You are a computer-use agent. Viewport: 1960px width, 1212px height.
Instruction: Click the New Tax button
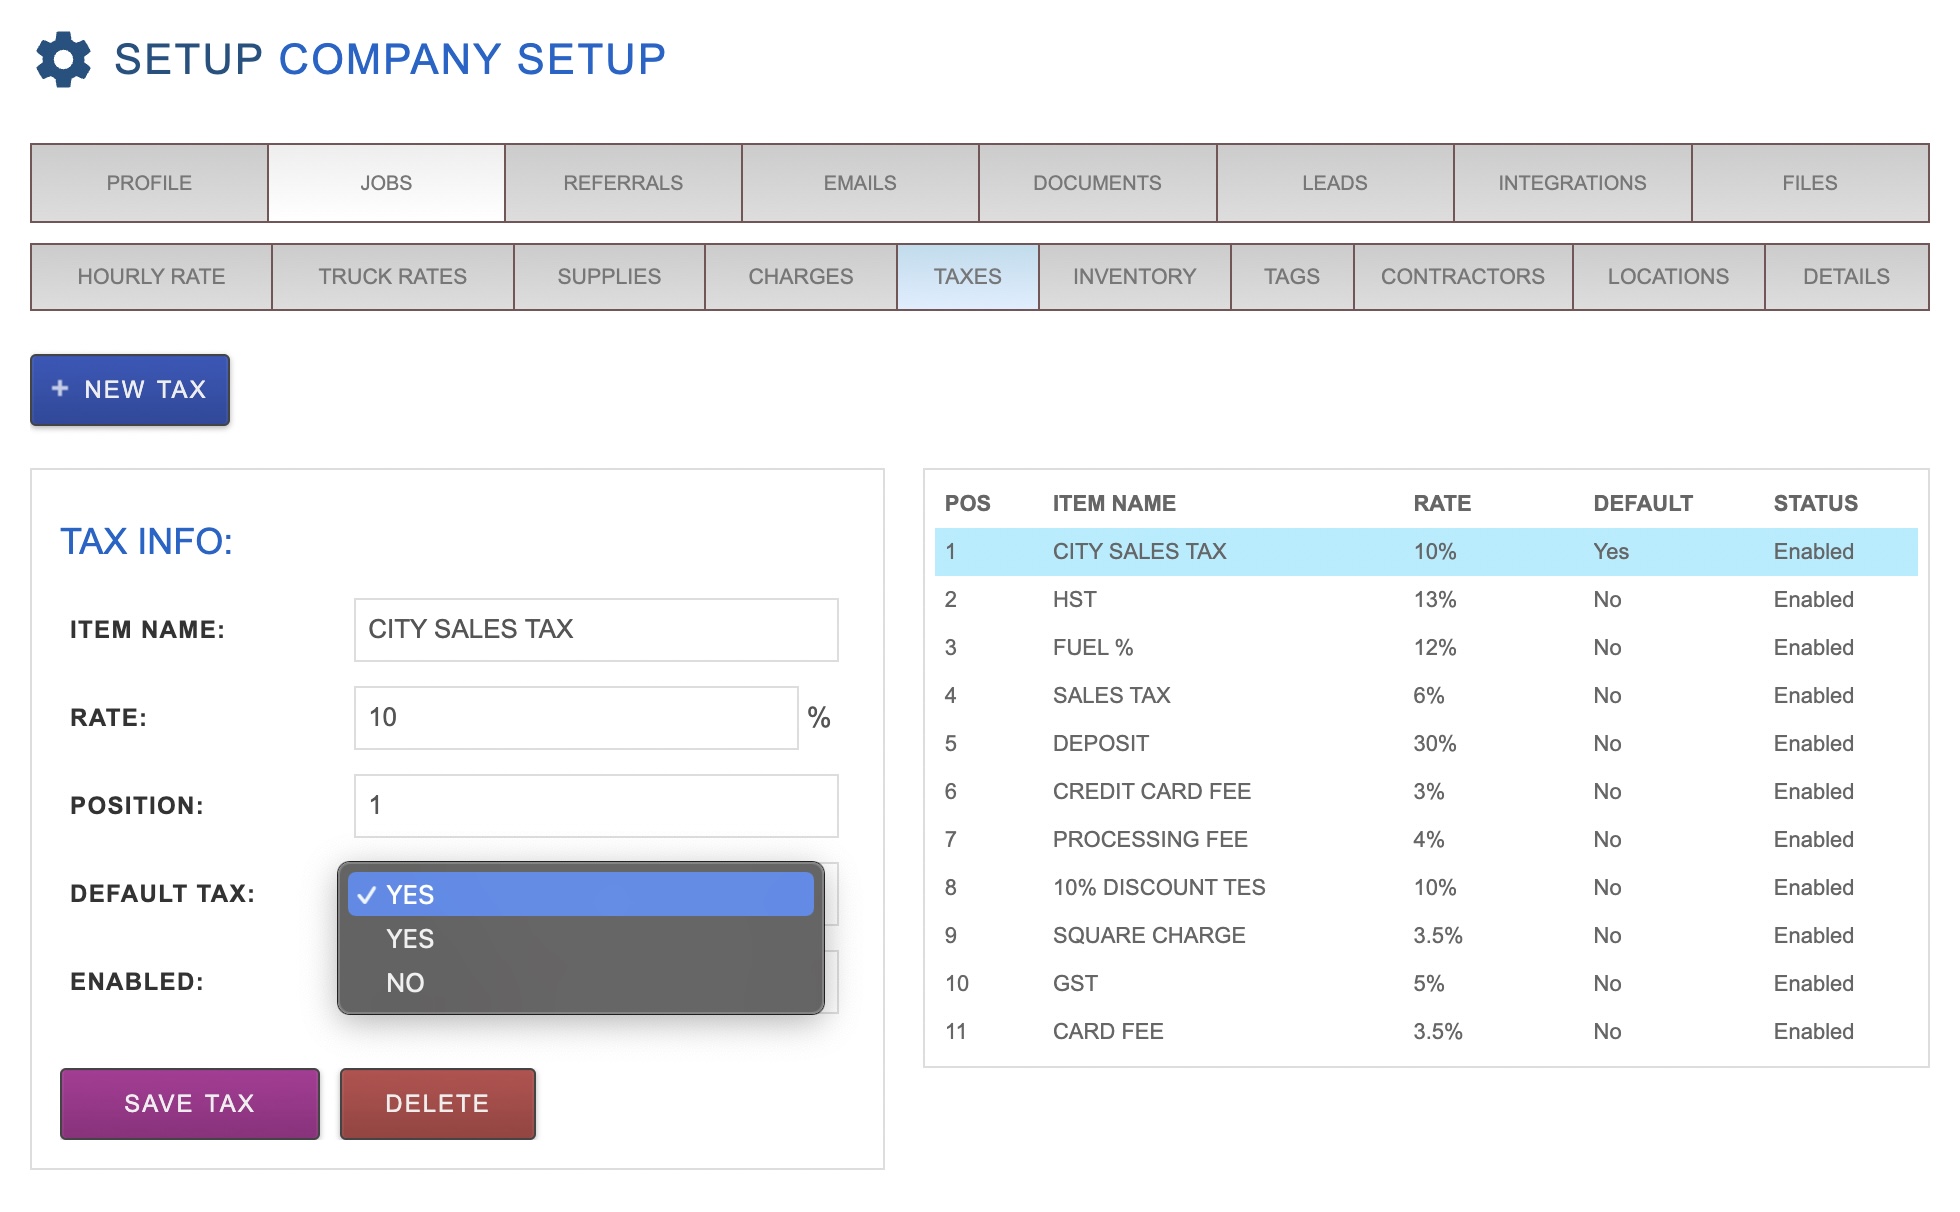point(130,390)
